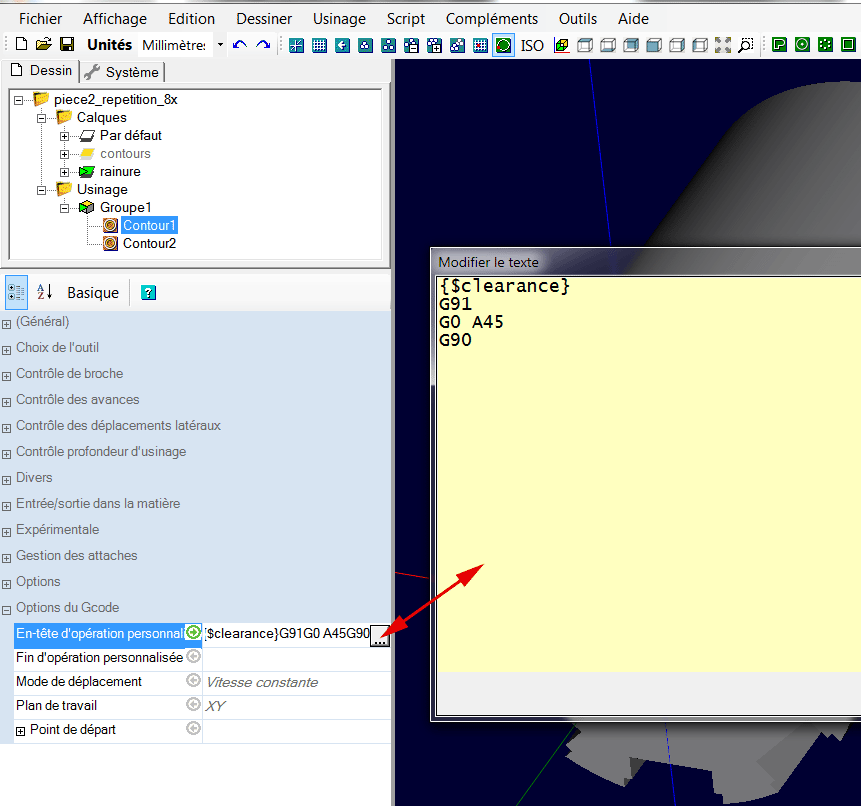Open the Unités Millimètres dropdown
Screen dimensions: 861x806
click(x=220, y=45)
